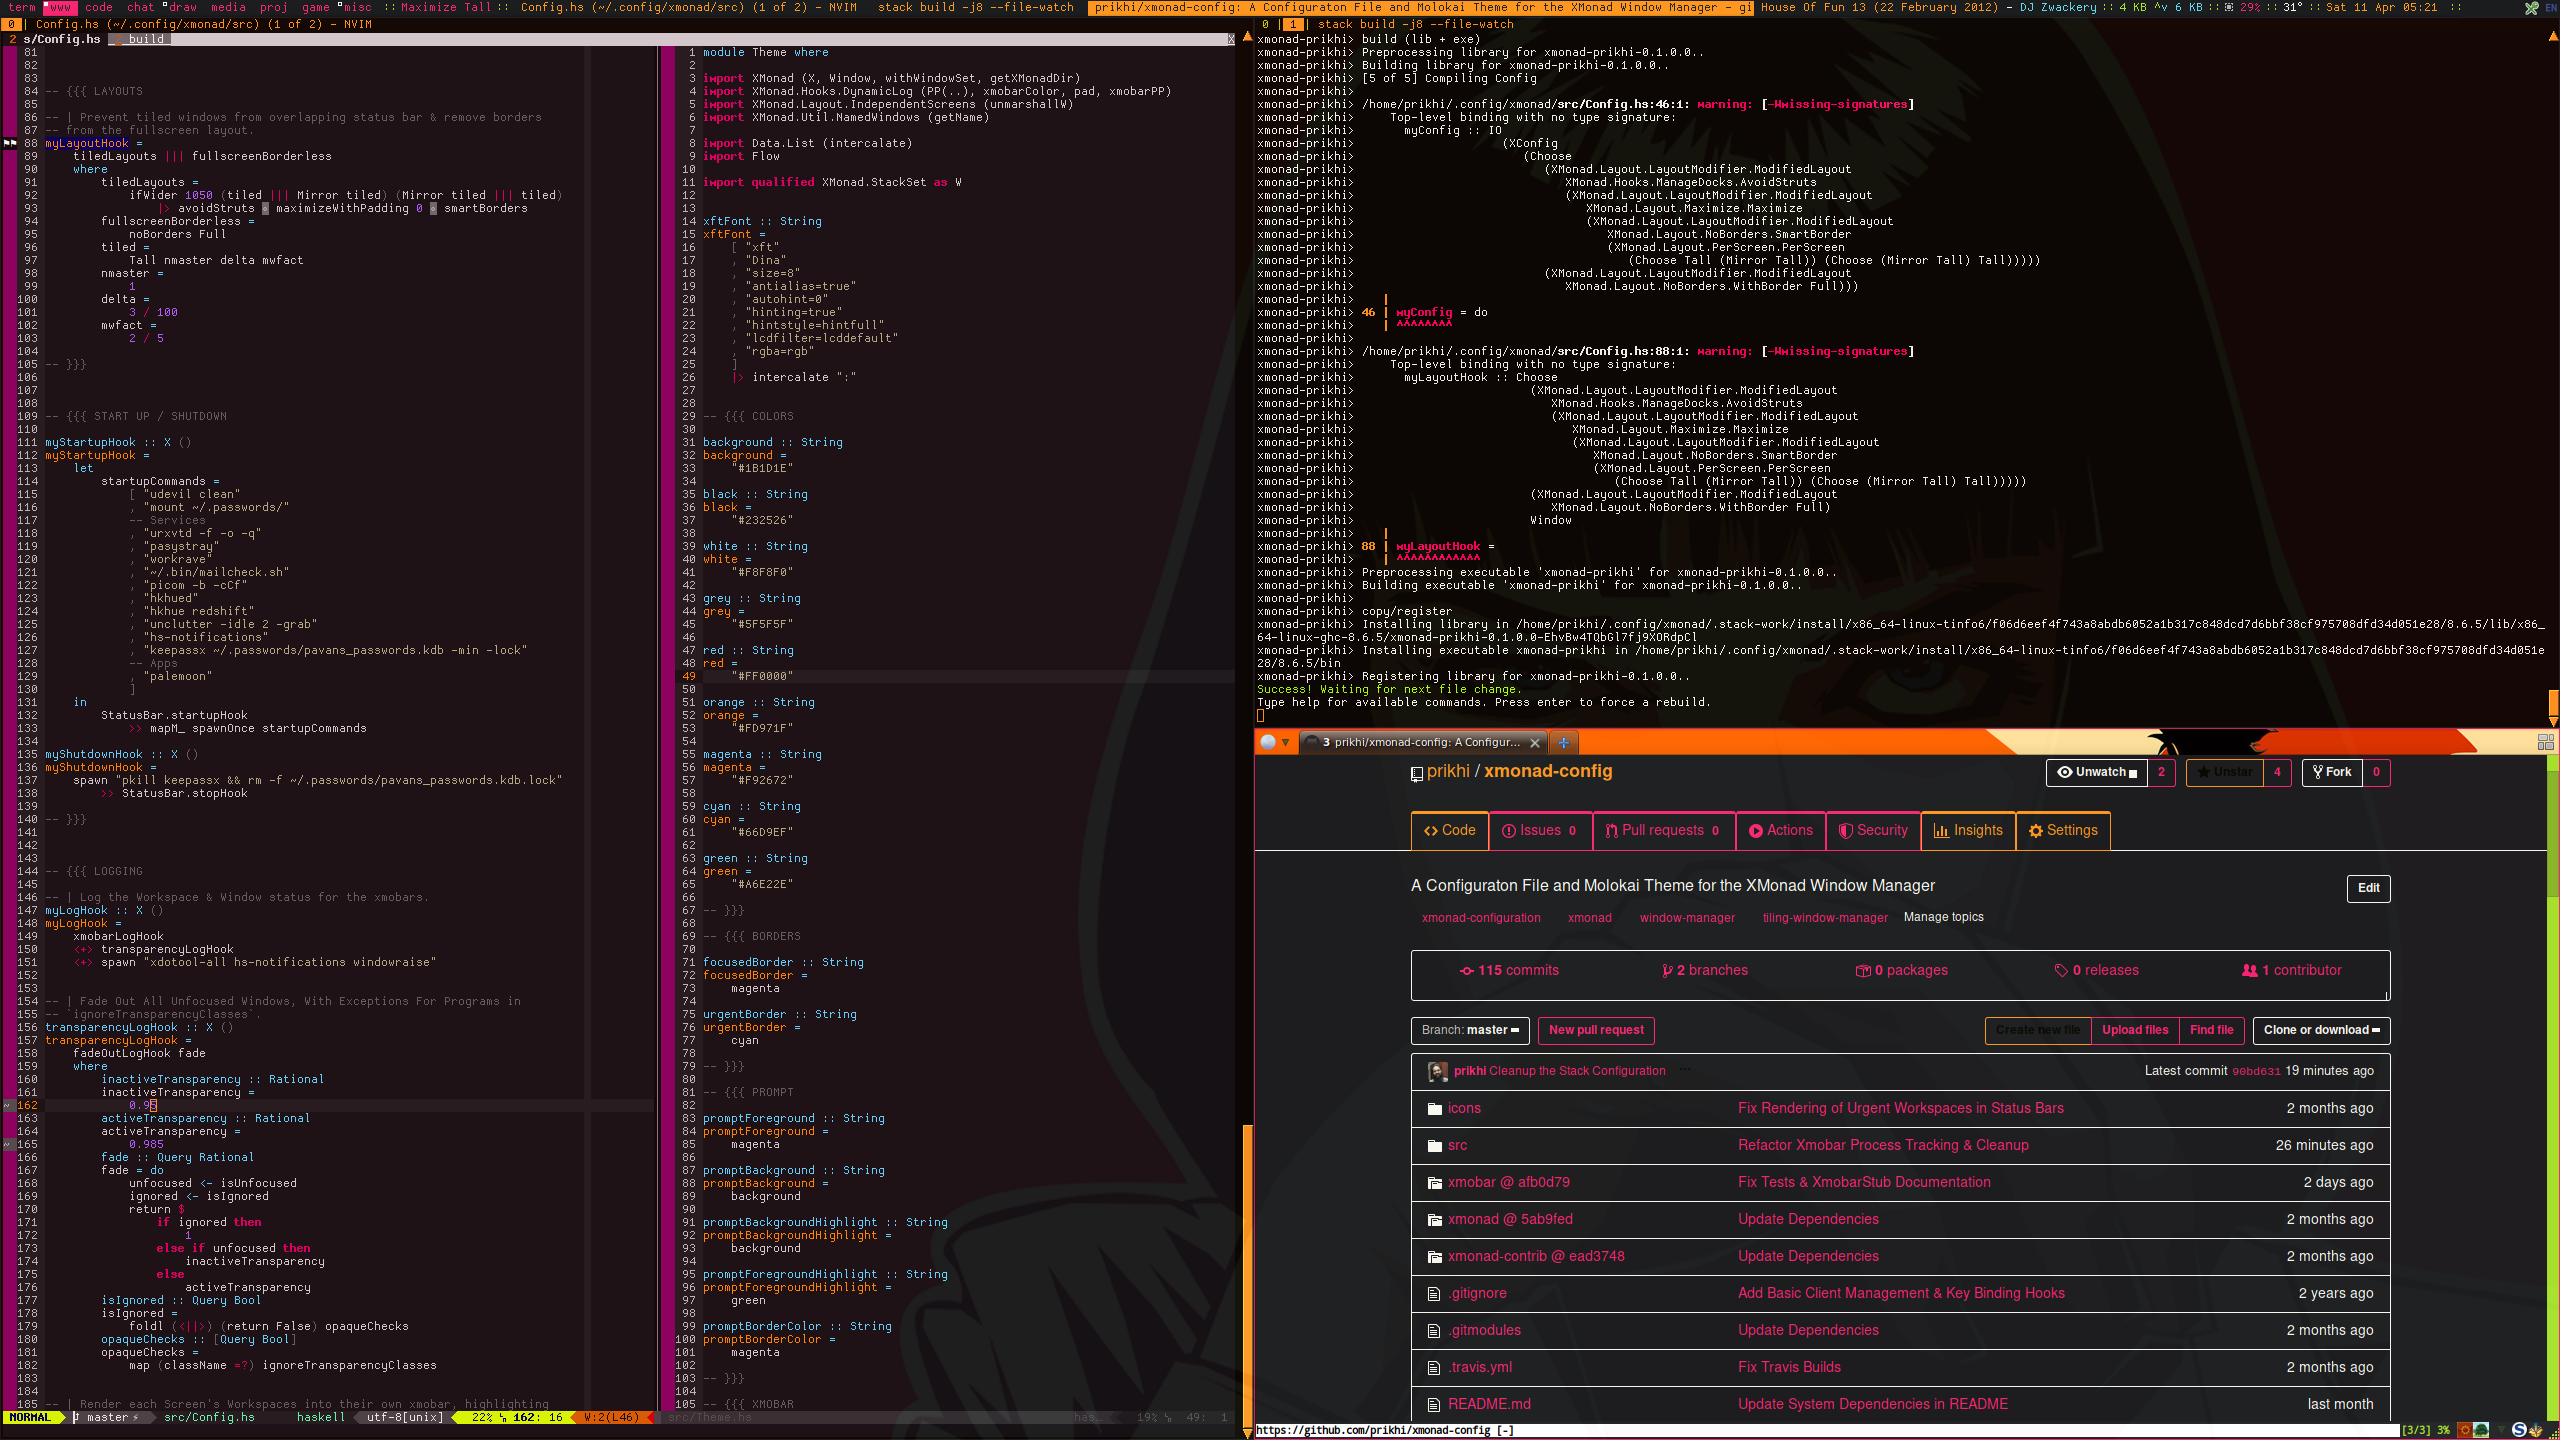Open the .travis.yml file link
2560x1440 pixels.
[1480, 1368]
